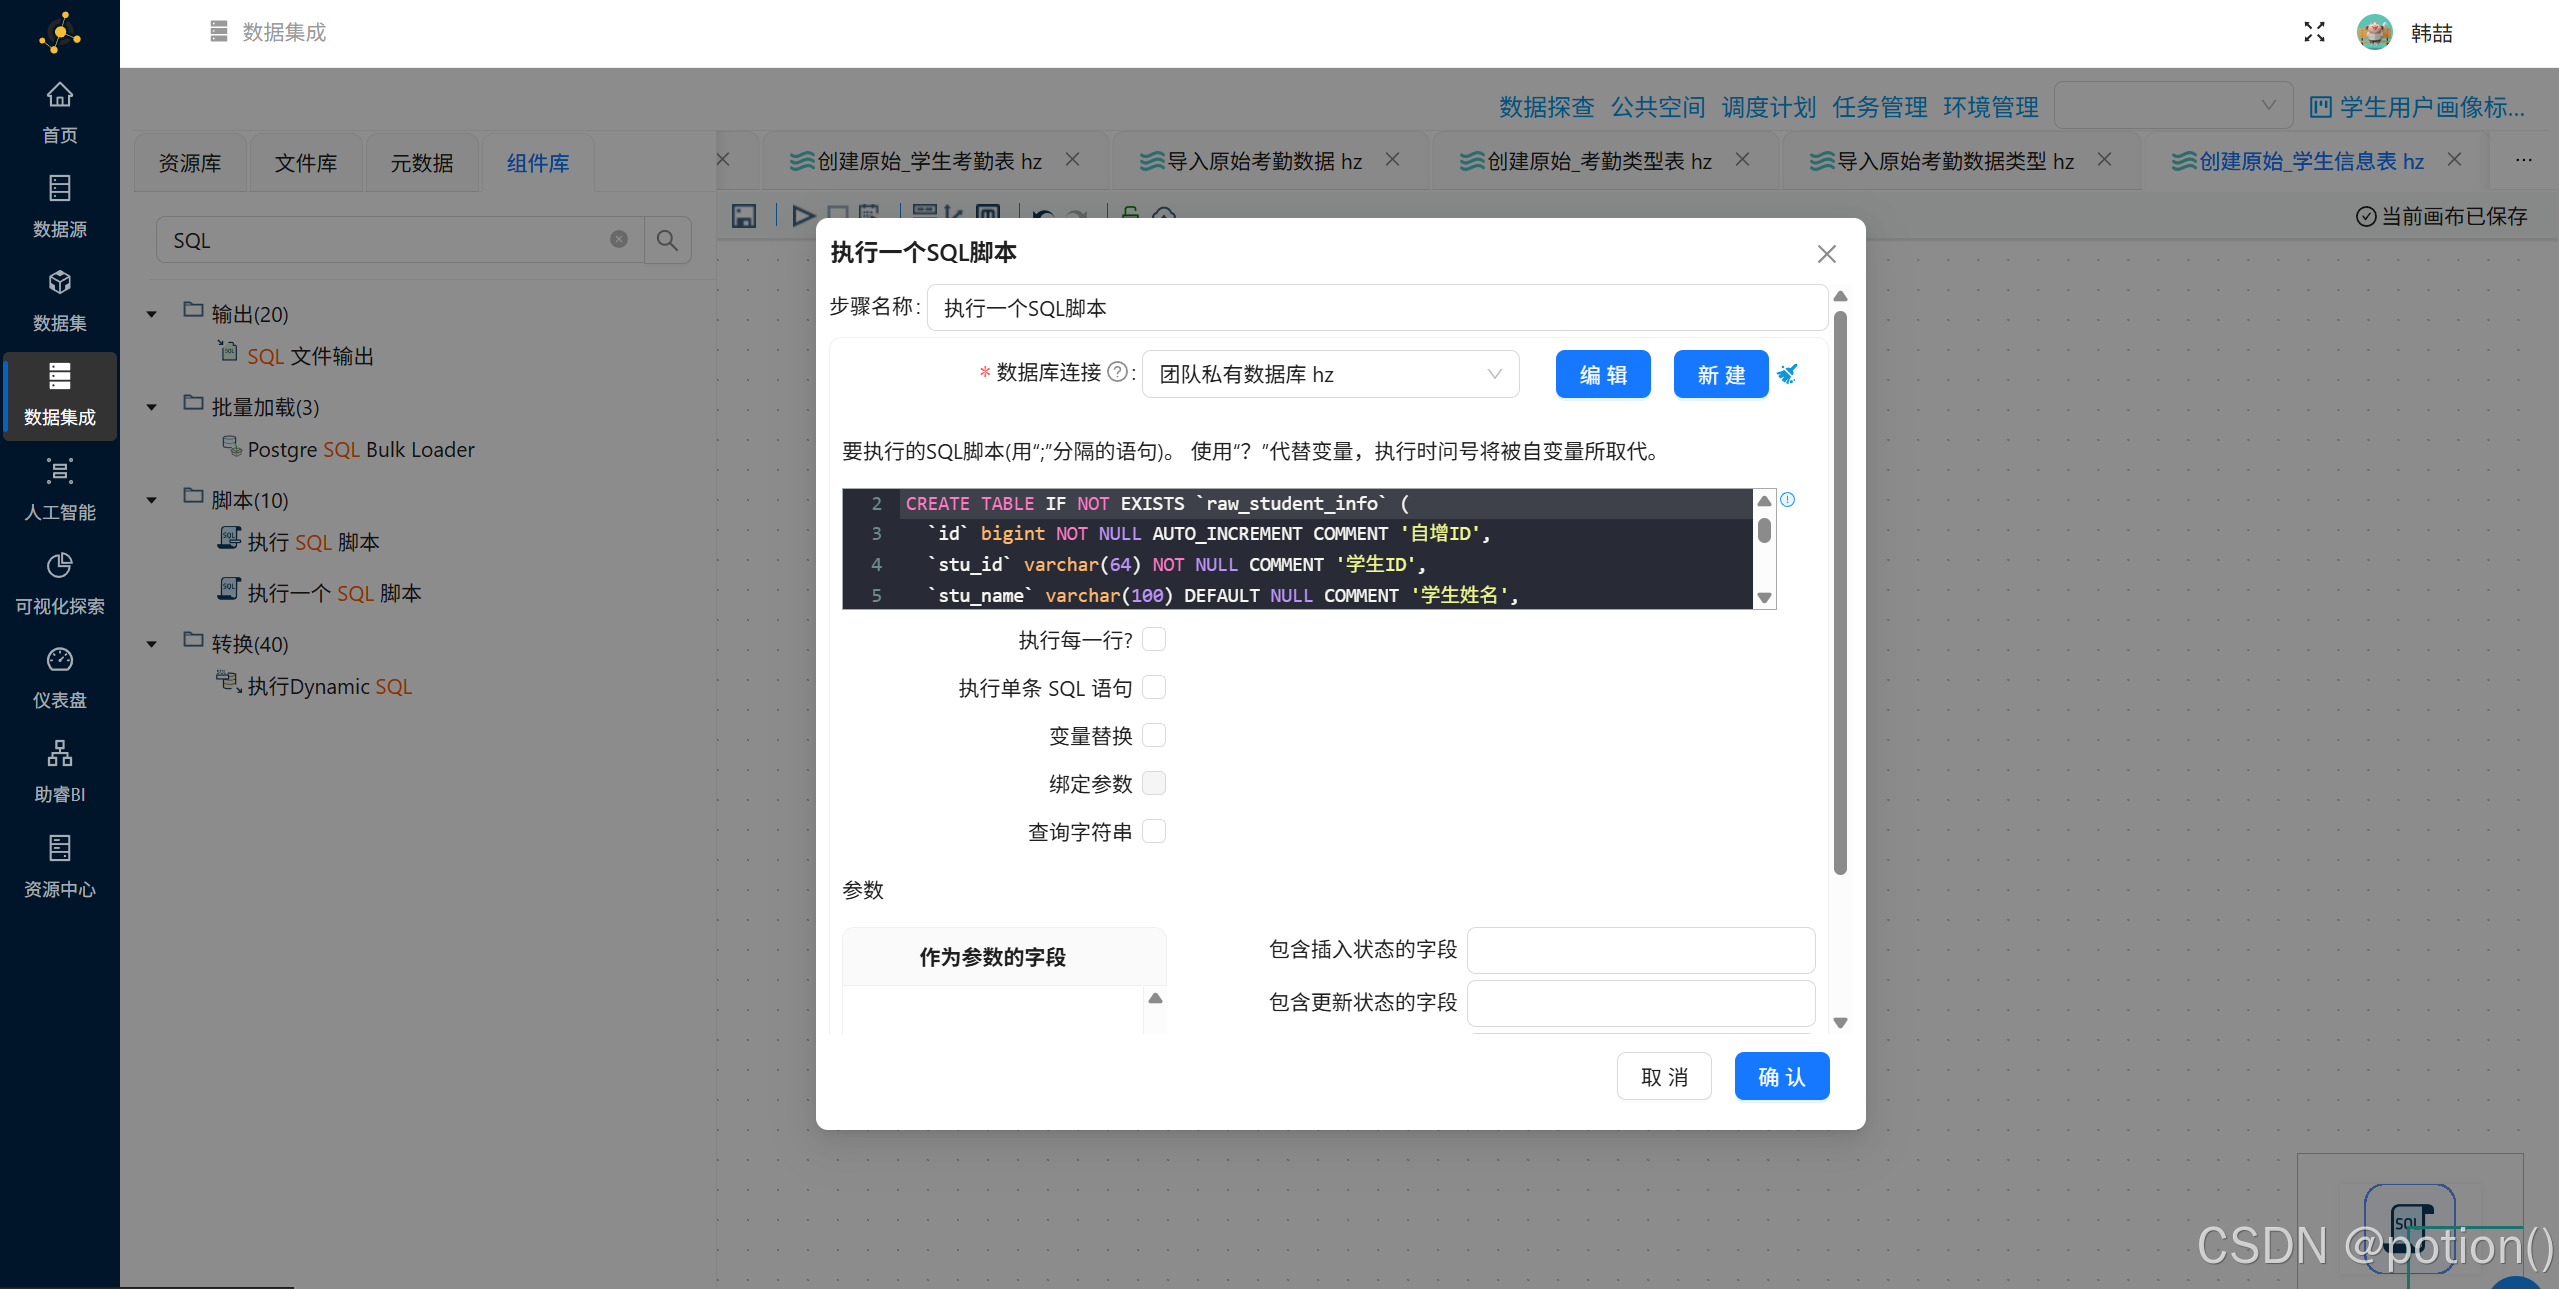Click the 包含插入状态的字段 input field
The width and height of the screenshot is (2559, 1289).
pyautogui.click(x=1641, y=949)
